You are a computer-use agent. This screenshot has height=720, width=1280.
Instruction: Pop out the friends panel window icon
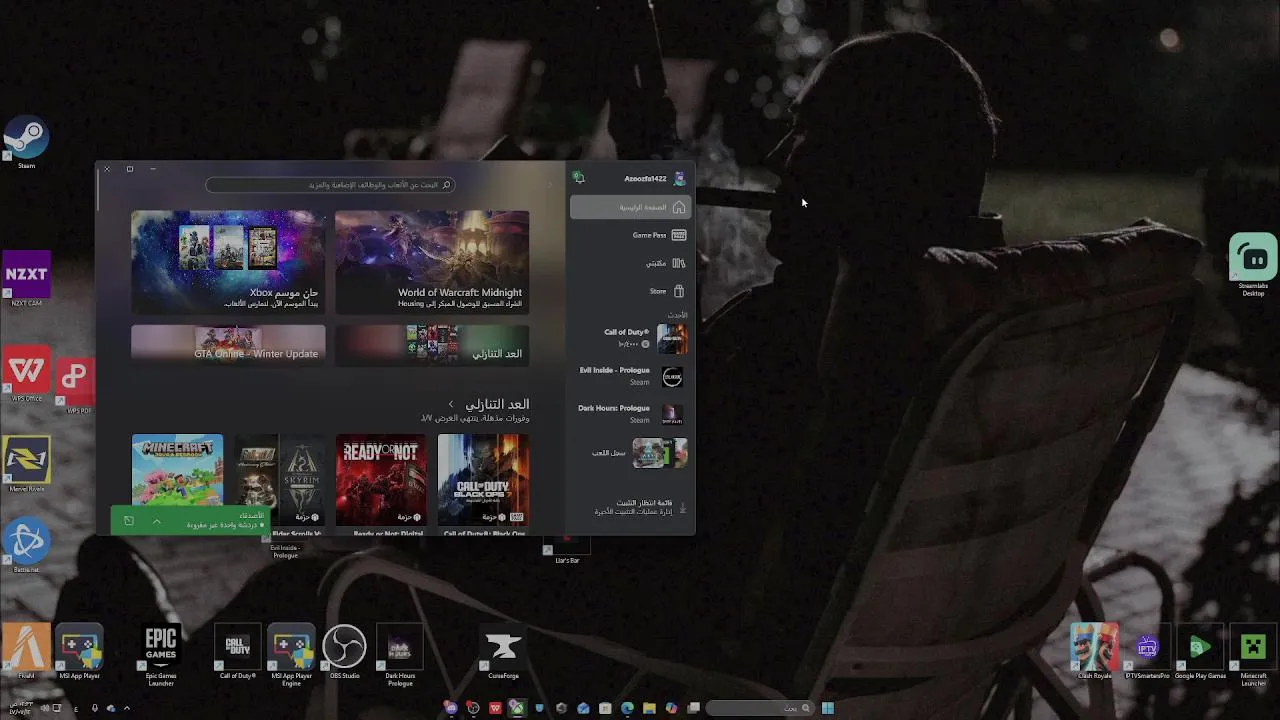tap(128, 521)
